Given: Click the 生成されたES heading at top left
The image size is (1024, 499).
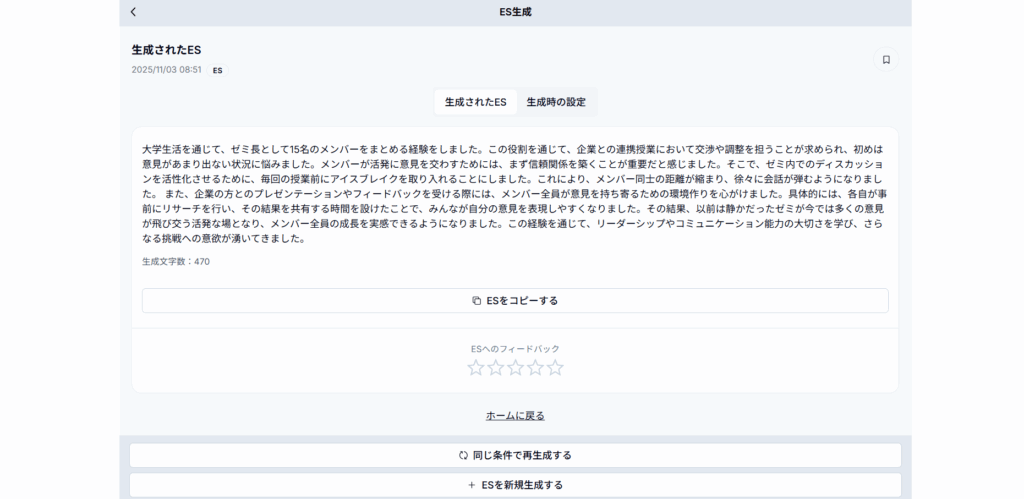Looking at the screenshot, I should [x=167, y=49].
